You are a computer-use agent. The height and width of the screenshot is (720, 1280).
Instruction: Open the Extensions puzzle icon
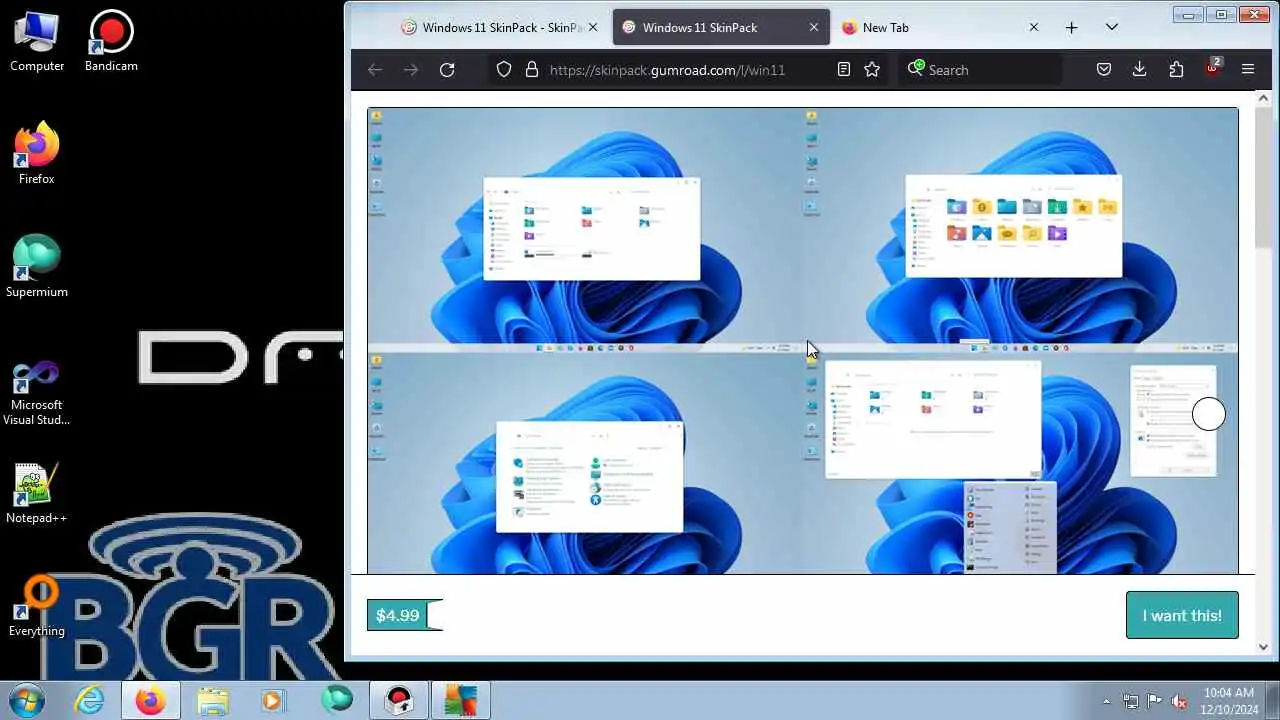1176,70
